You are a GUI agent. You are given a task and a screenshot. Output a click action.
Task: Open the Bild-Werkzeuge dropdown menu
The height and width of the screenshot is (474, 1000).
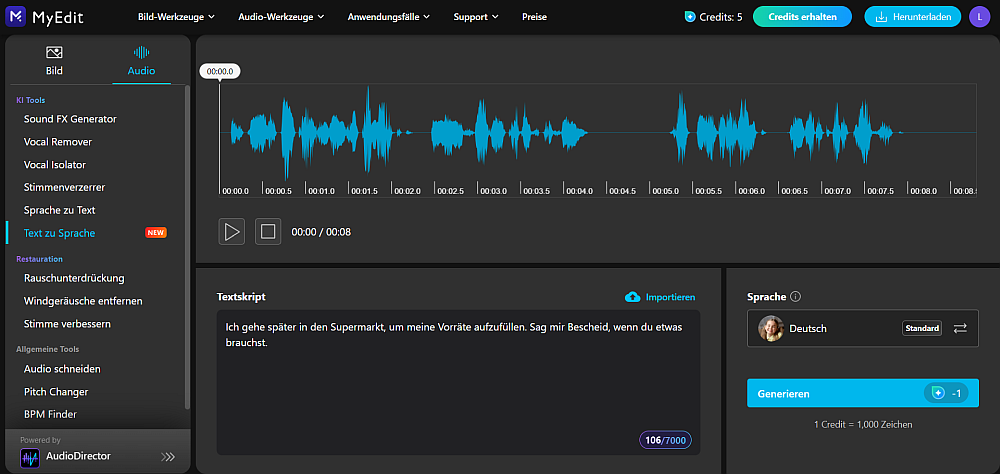pos(176,17)
